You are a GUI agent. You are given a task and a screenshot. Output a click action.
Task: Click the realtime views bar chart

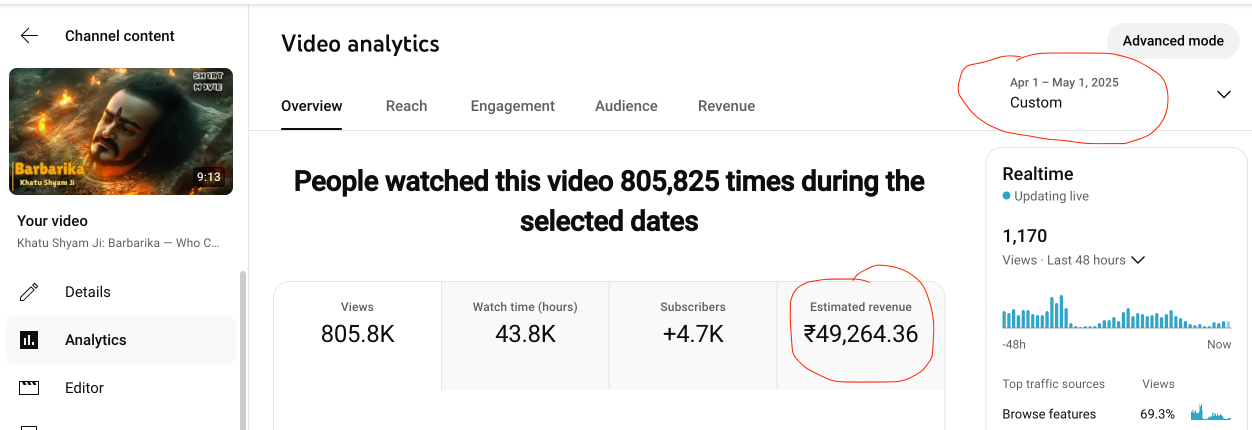point(1116,314)
